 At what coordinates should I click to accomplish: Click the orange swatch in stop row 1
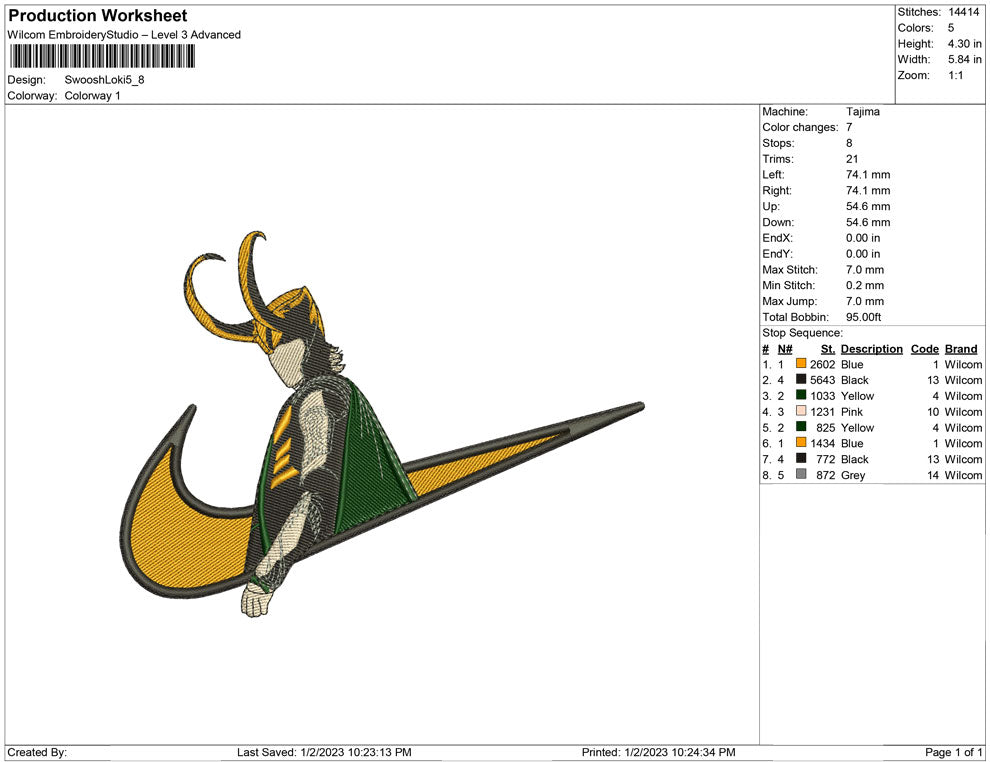click(801, 364)
